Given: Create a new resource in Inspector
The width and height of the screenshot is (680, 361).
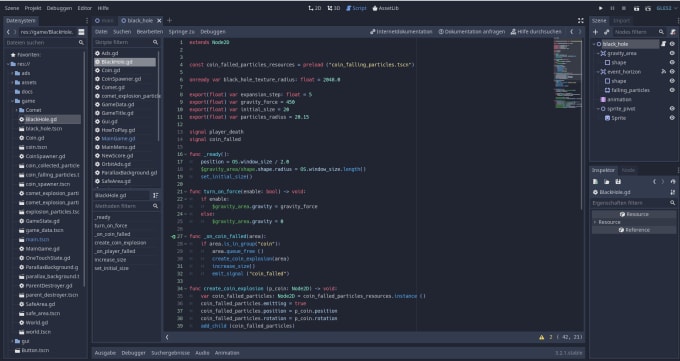Looking at the screenshot, I should click(595, 181).
